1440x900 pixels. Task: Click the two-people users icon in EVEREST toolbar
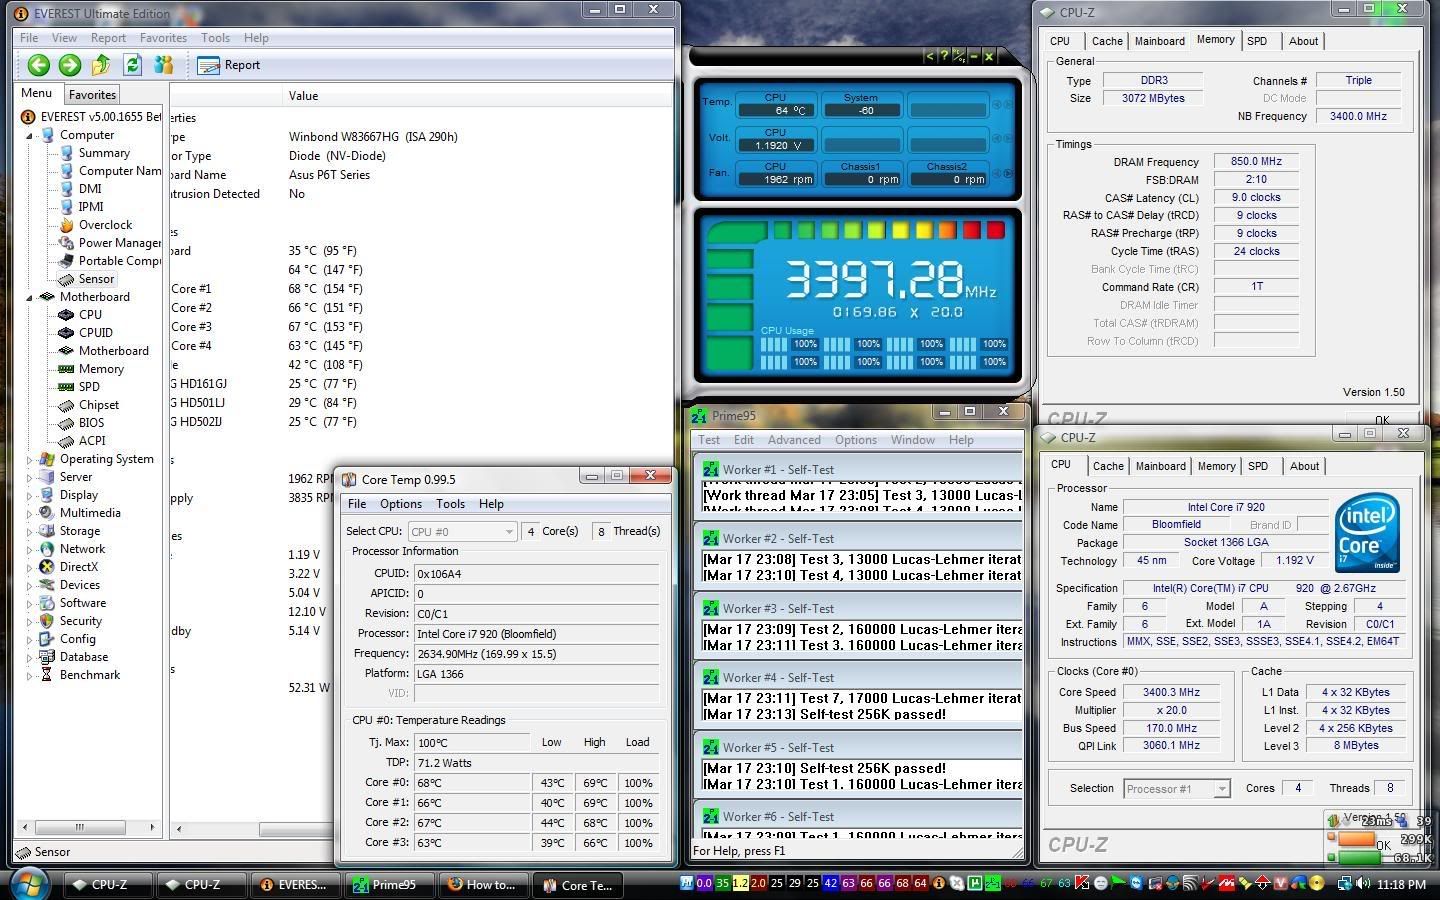(163, 65)
